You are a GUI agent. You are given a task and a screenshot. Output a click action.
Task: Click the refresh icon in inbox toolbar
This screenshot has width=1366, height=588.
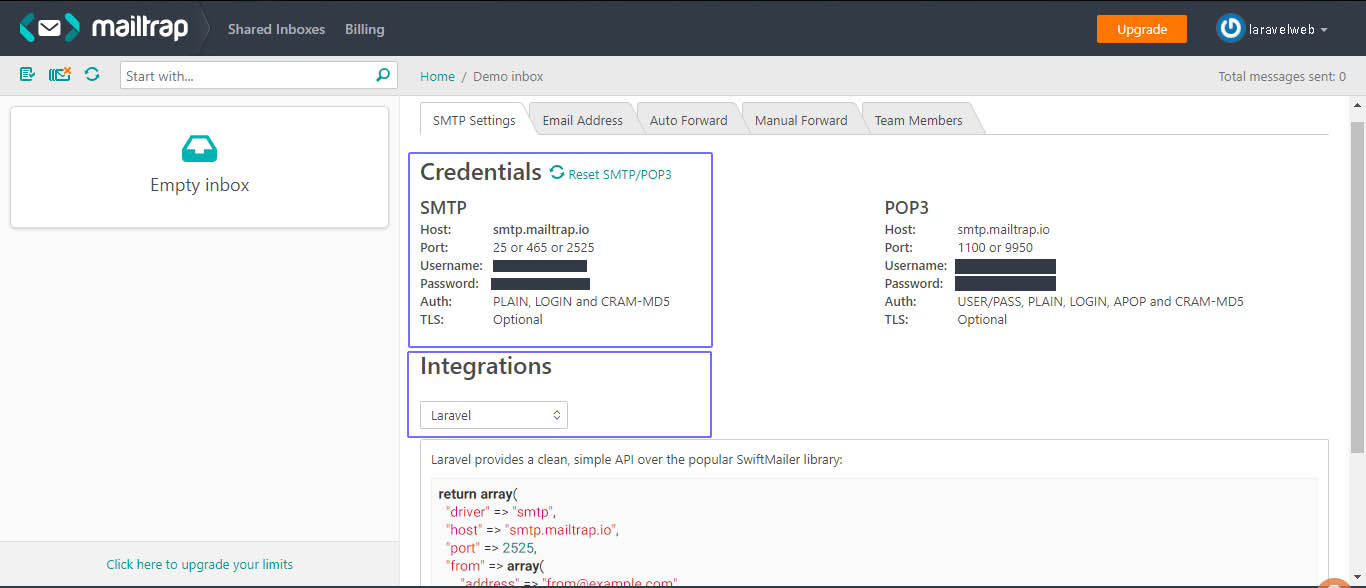[x=92, y=75]
